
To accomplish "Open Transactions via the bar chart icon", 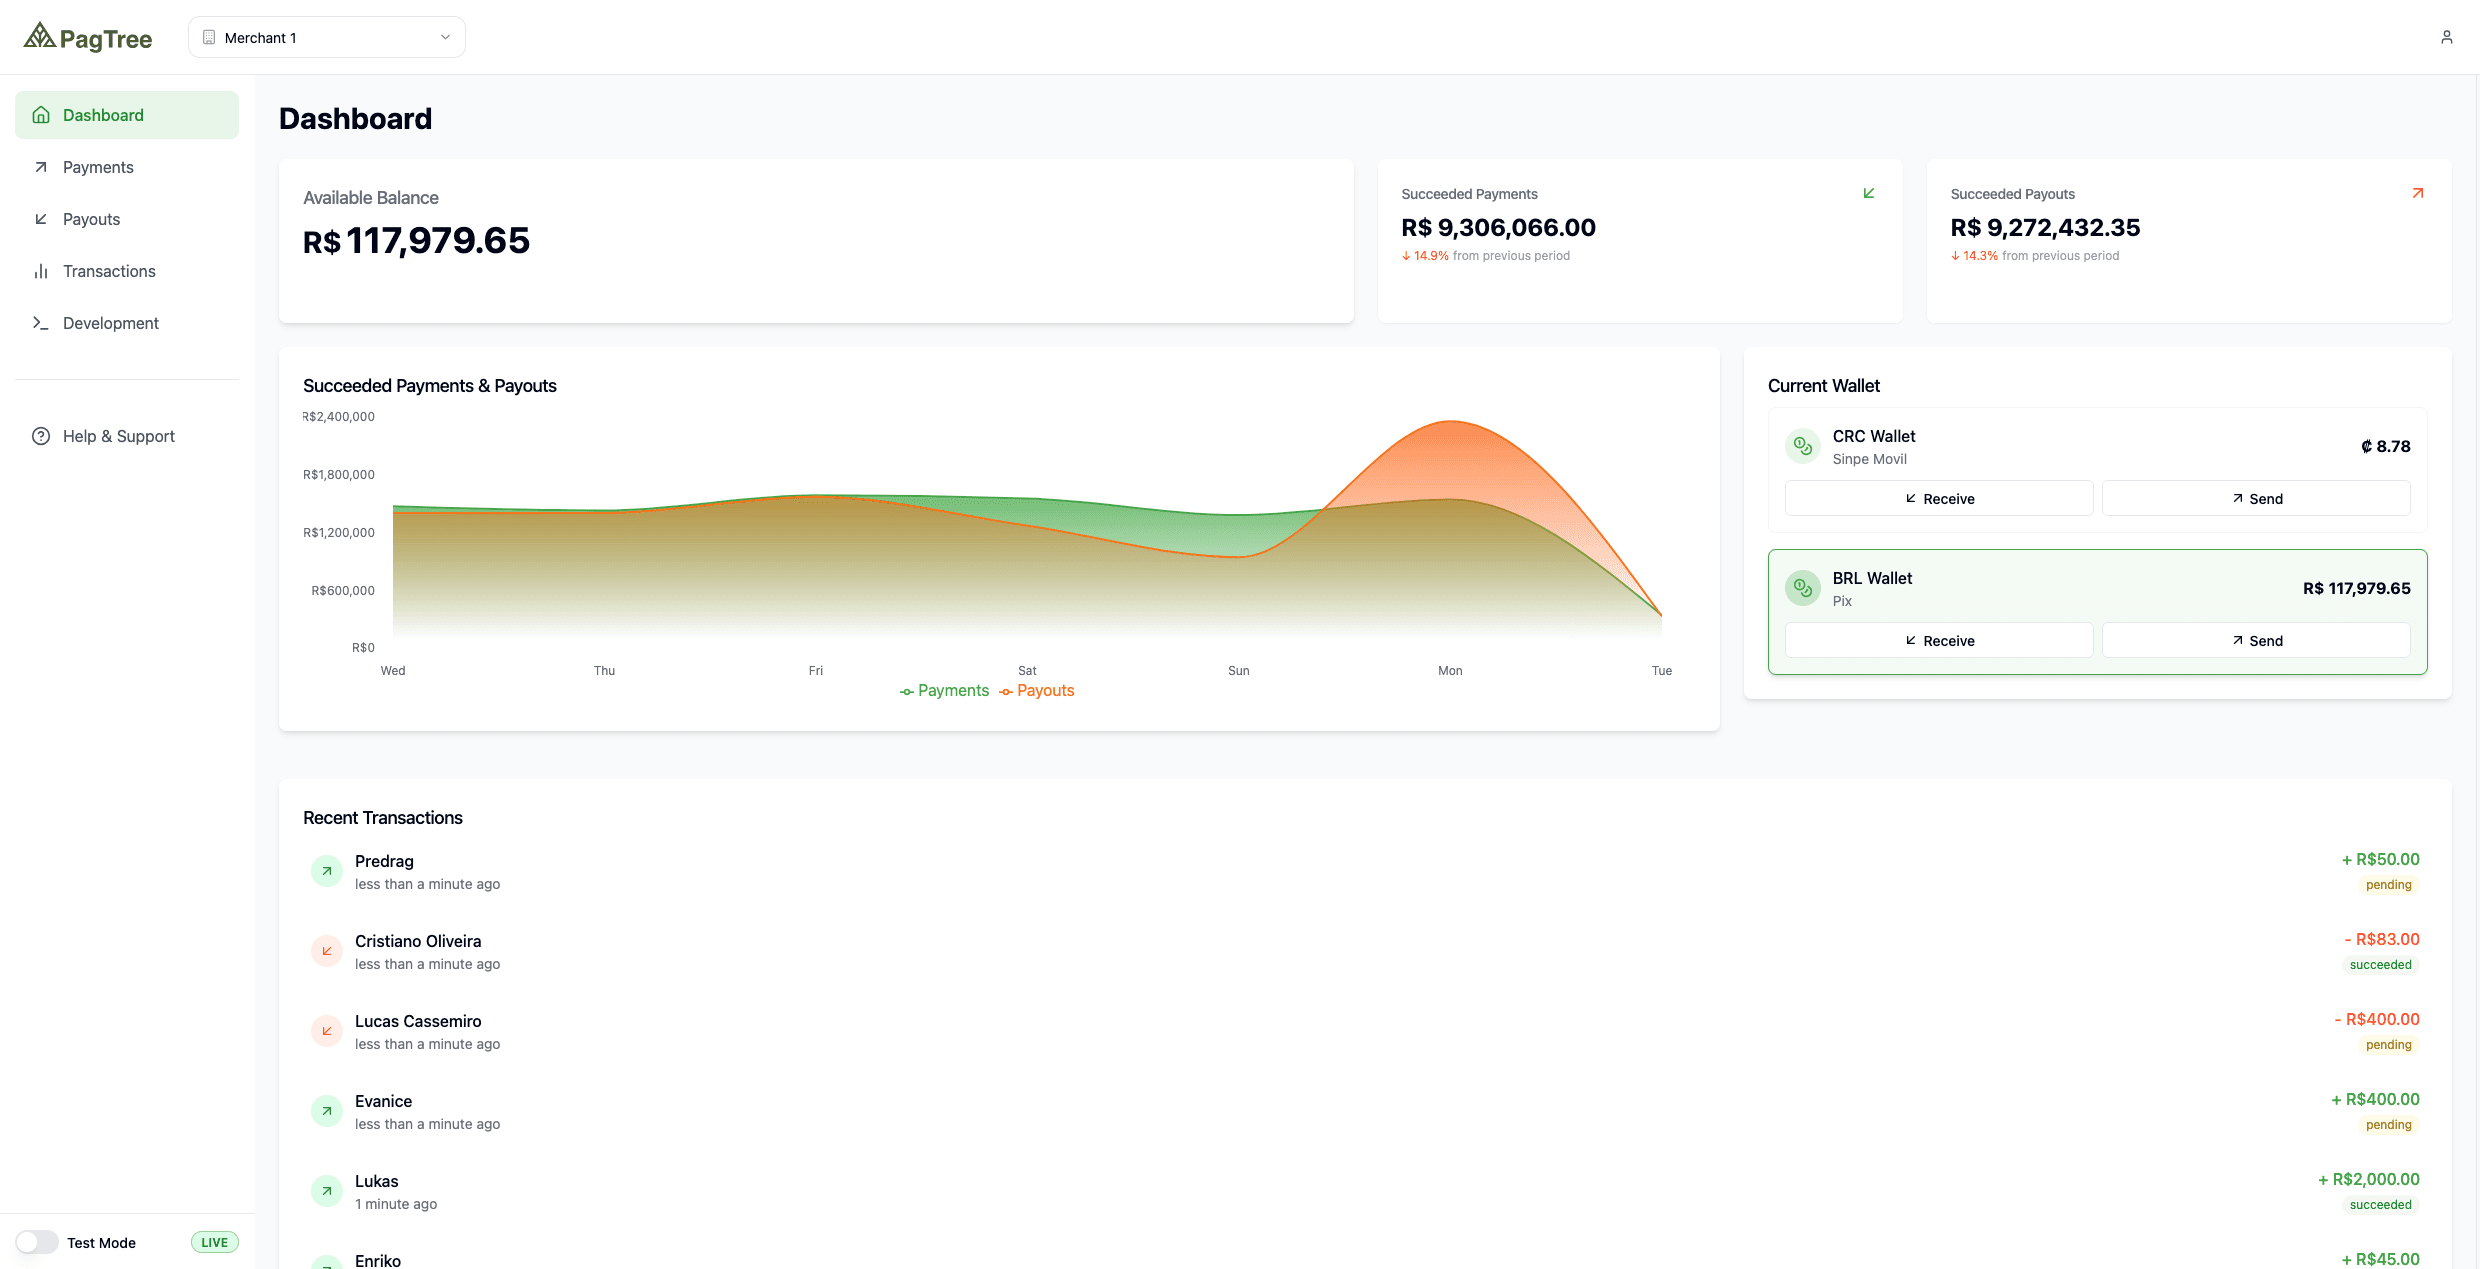I will pyautogui.click(x=40, y=271).
